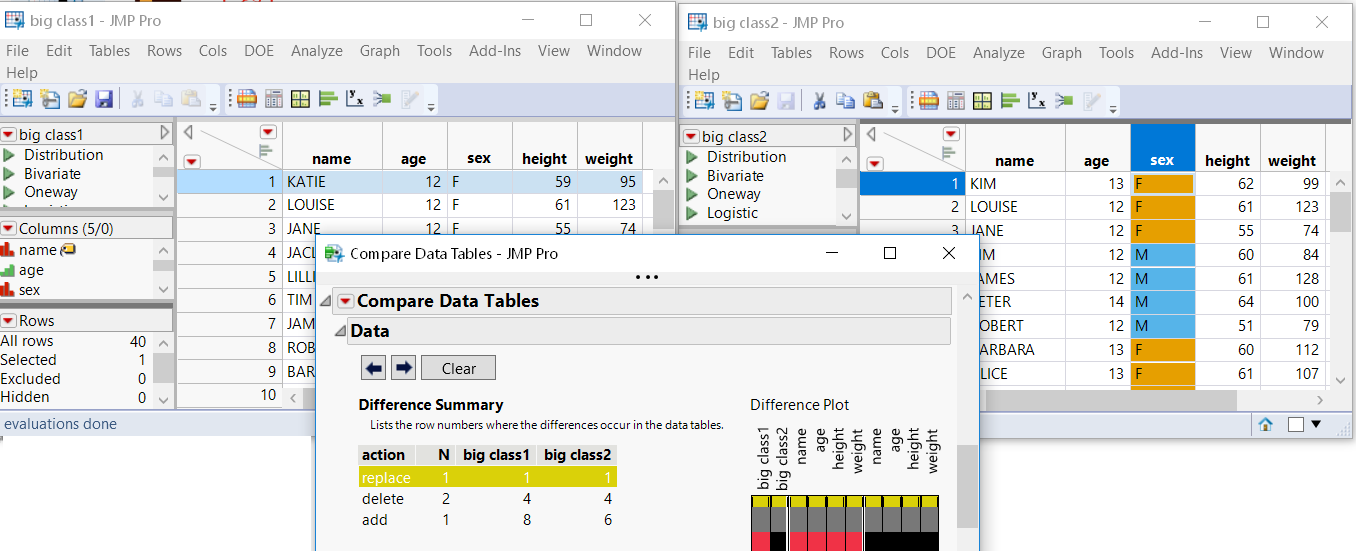Run the Logistic script in big class2
Screen dimensions: 1356x551
(732, 213)
